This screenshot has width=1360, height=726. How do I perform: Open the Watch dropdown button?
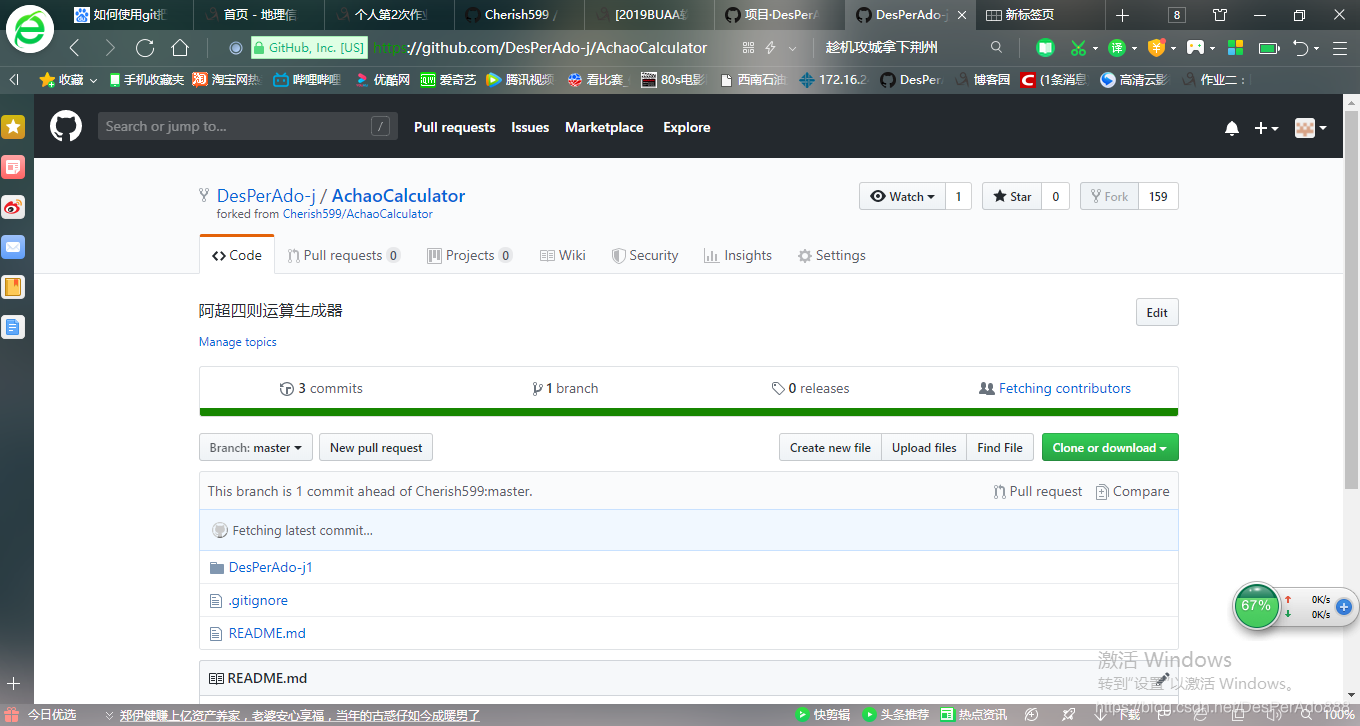coord(902,196)
